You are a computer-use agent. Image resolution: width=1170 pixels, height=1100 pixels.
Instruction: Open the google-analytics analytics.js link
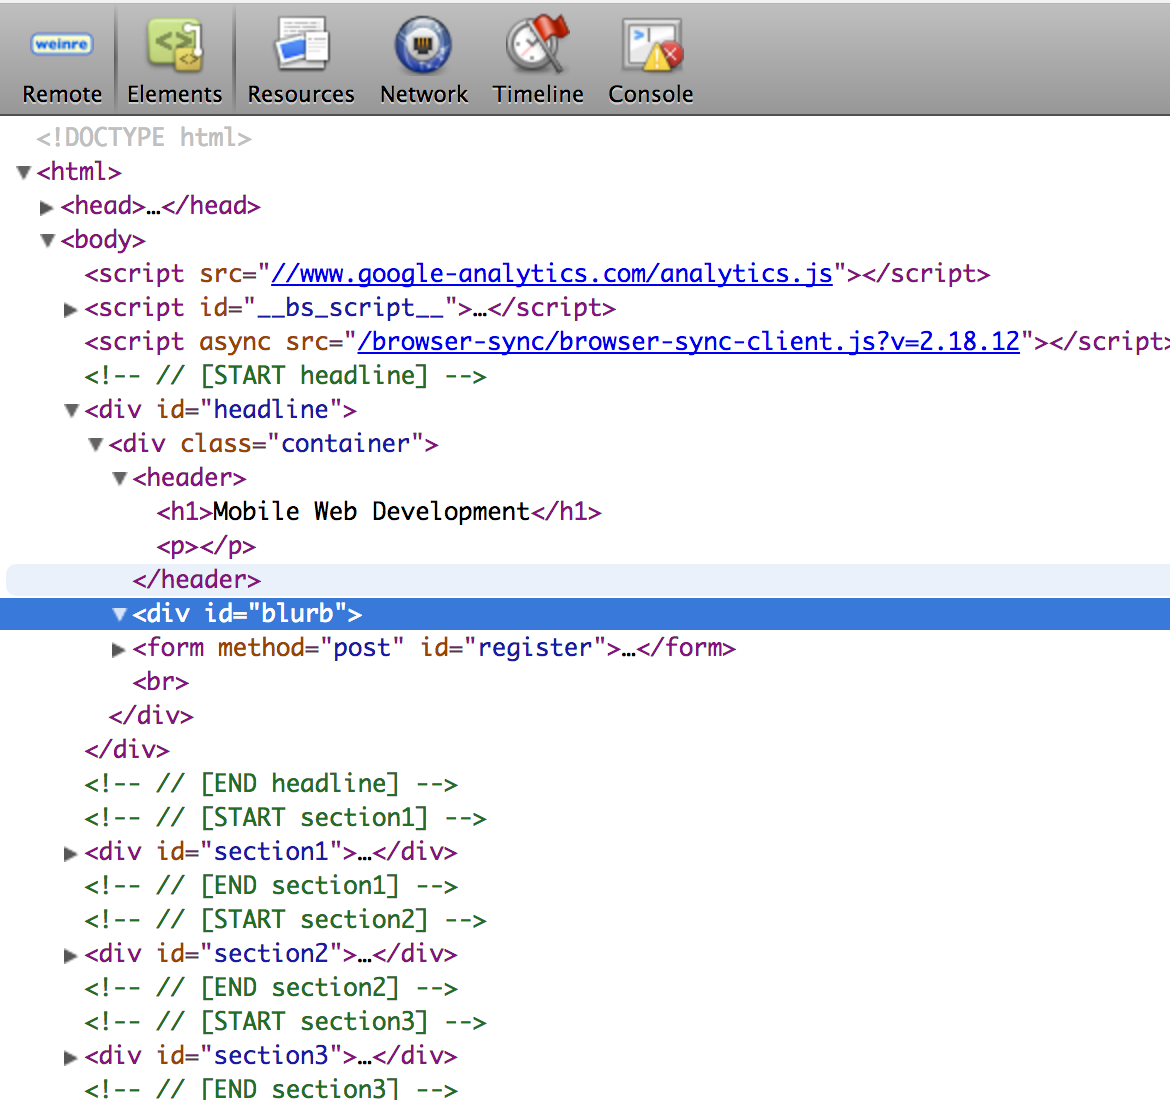coord(551,274)
